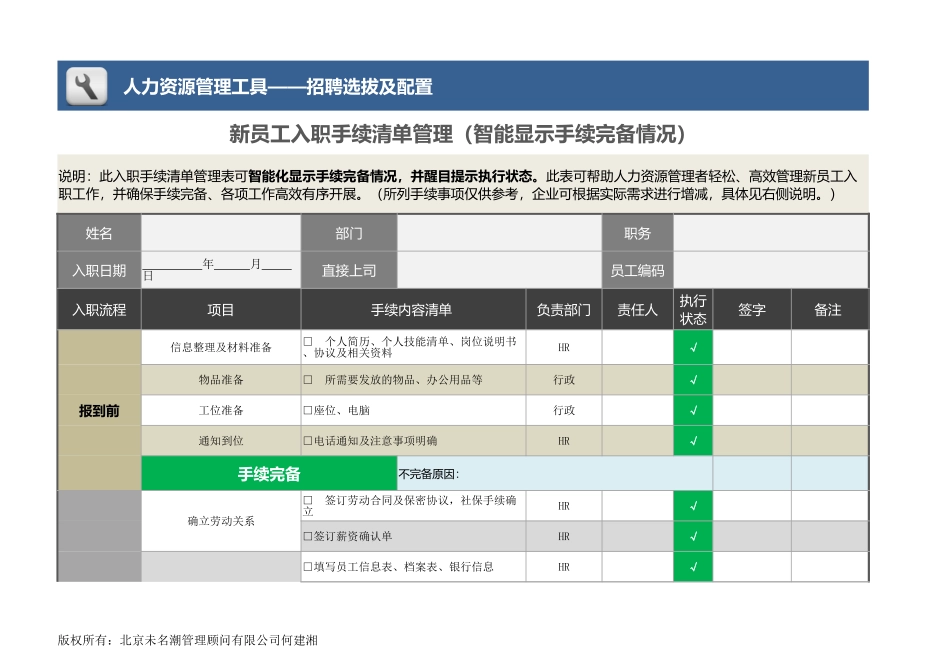950x672 pixels.
Task: Select the 不完备原因 reason field
Action: [554, 474]
